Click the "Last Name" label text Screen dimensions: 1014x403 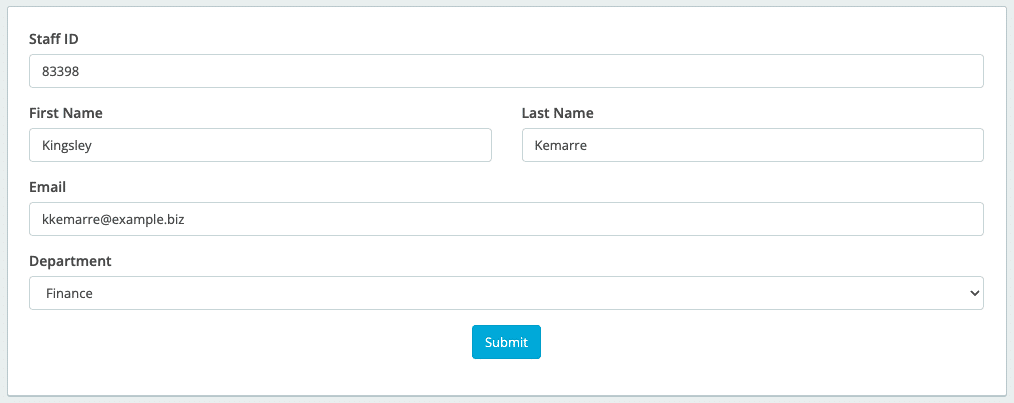(x=557, y=113)
